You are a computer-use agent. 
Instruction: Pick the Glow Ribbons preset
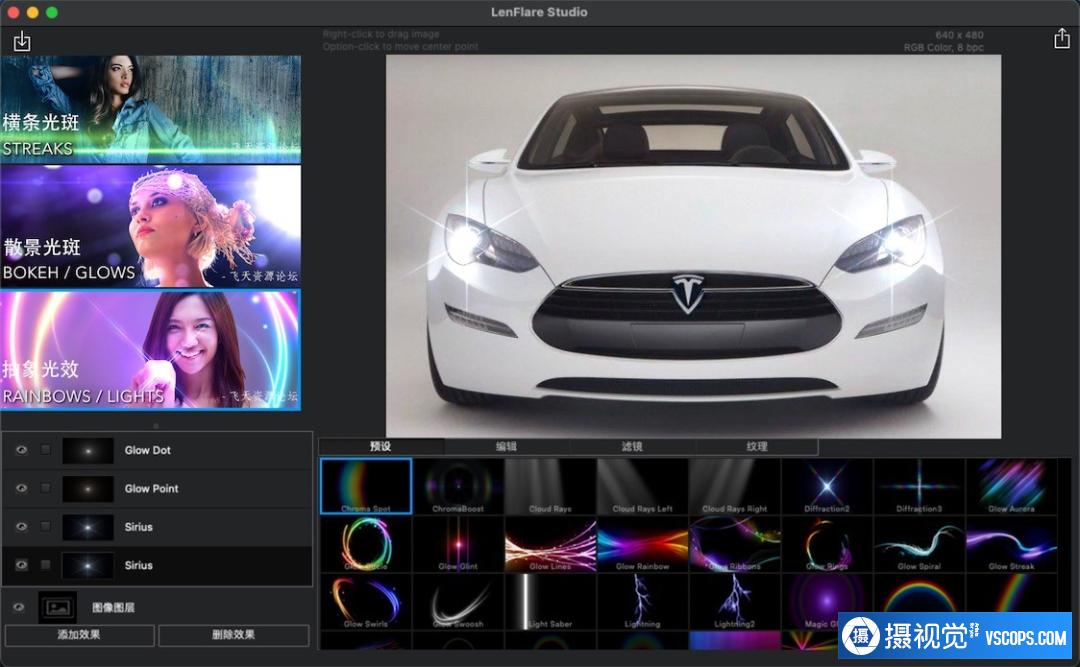[735, 544]
